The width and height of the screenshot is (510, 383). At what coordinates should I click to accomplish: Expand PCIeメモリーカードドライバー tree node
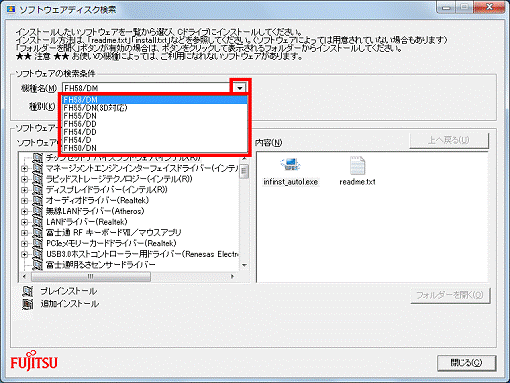(24, 243)
